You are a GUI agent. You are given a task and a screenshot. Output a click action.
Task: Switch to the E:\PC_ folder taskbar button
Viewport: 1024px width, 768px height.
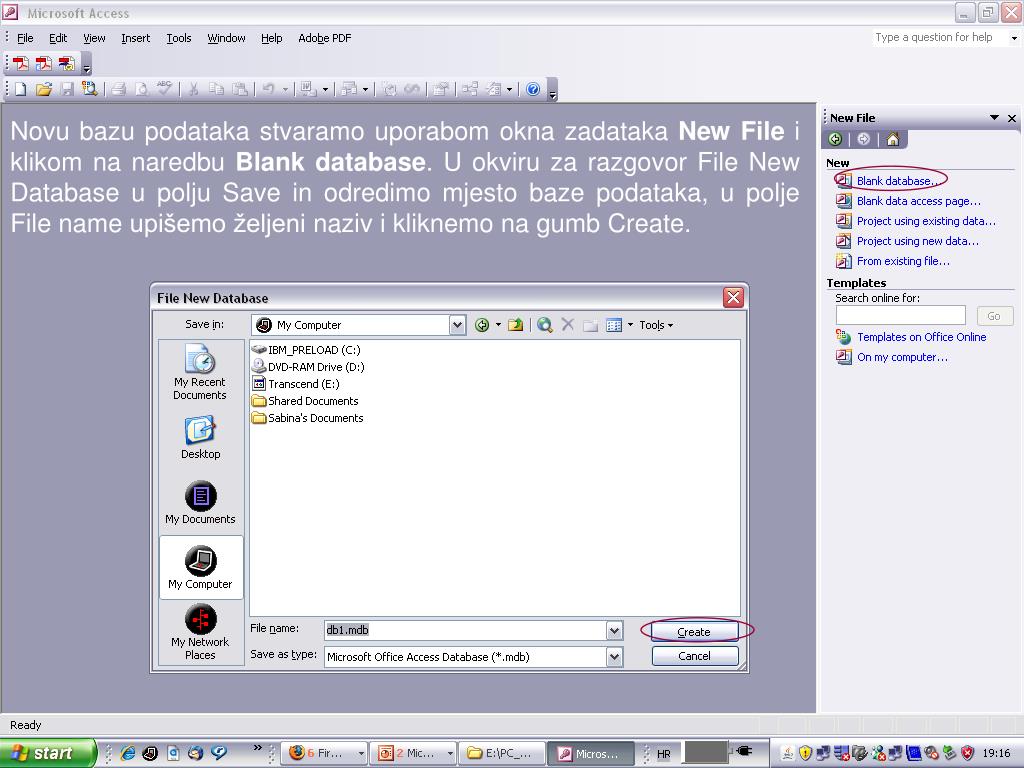tap(501, 753)
